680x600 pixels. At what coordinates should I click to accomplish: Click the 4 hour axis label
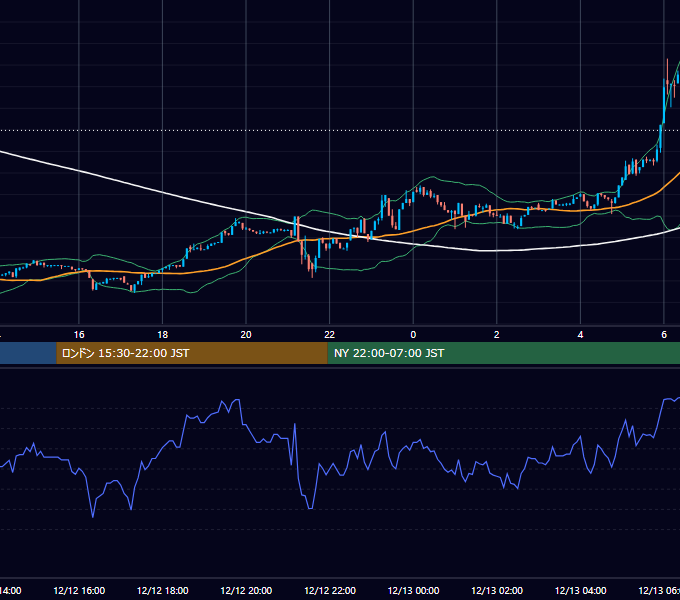[580, 335]
